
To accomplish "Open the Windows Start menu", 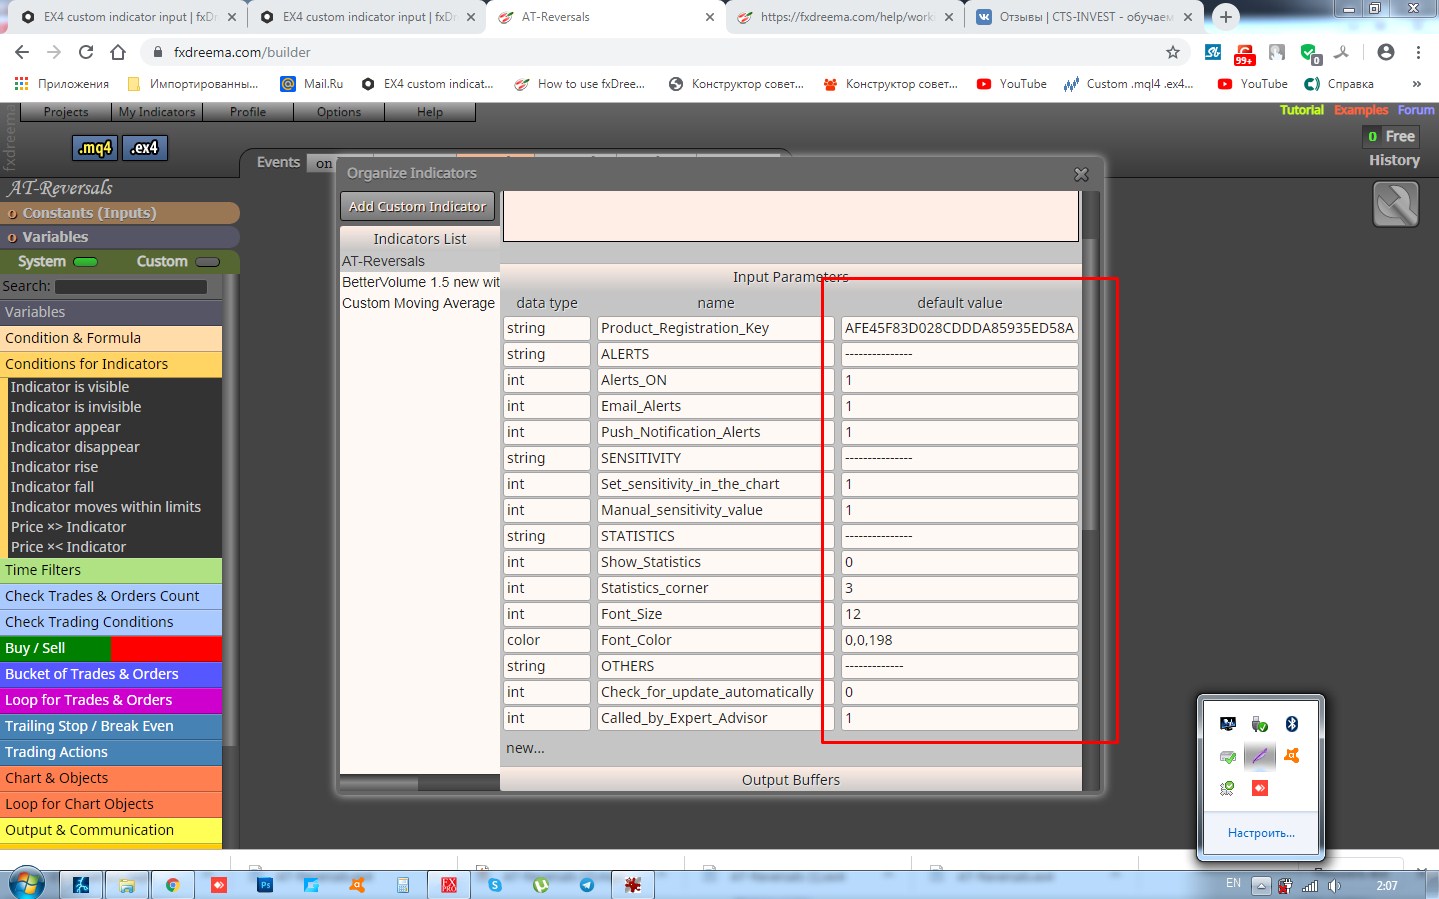I will (x=27, y=884).
